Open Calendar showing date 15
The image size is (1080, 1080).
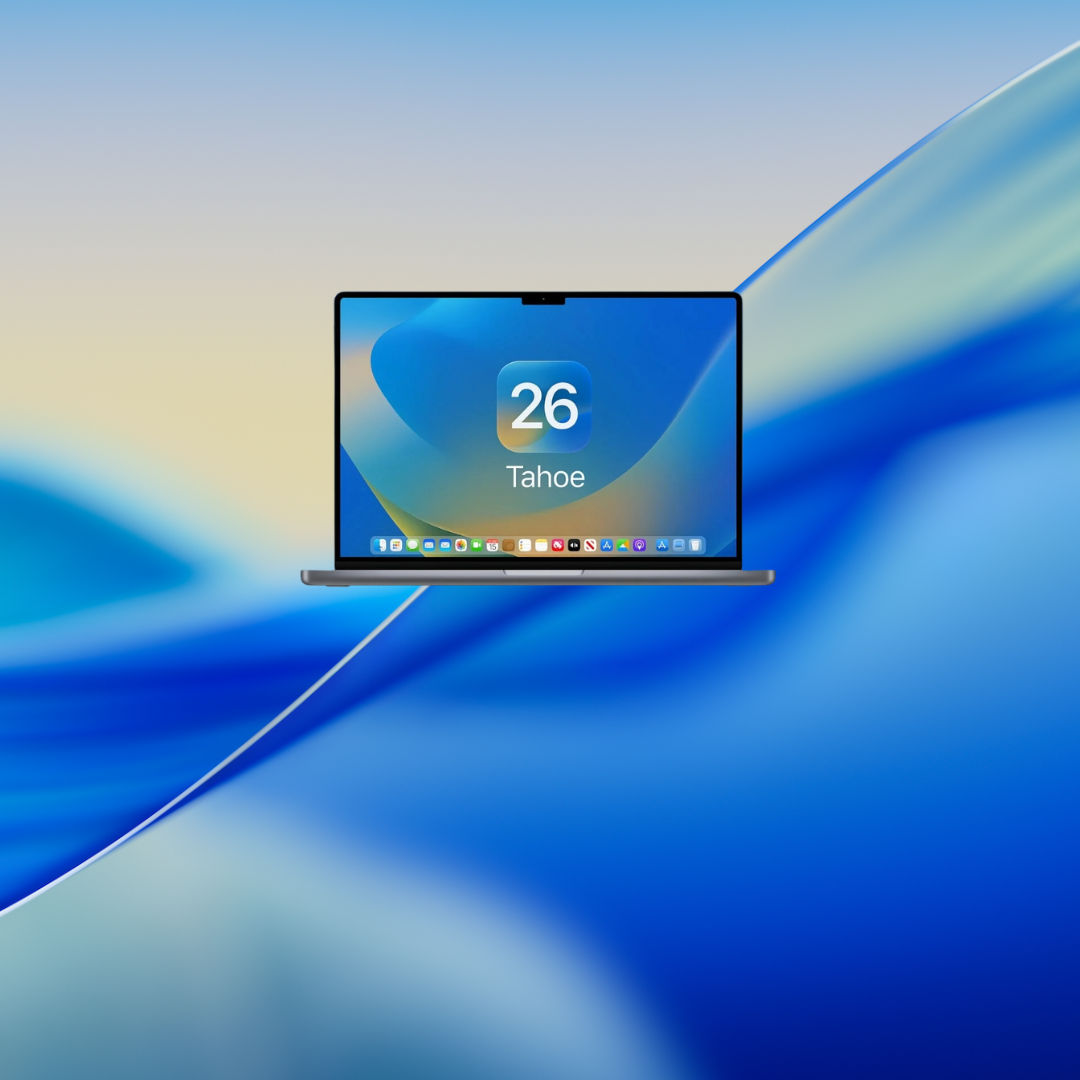[x=492, y=545]
